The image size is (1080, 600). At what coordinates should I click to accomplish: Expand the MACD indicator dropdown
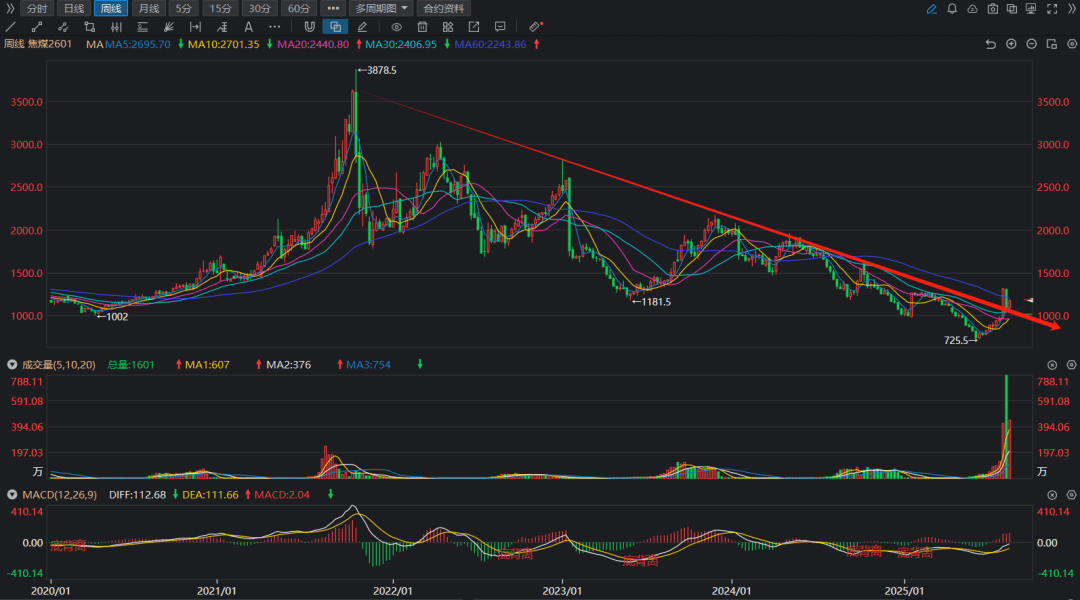(x=12, y=495)
